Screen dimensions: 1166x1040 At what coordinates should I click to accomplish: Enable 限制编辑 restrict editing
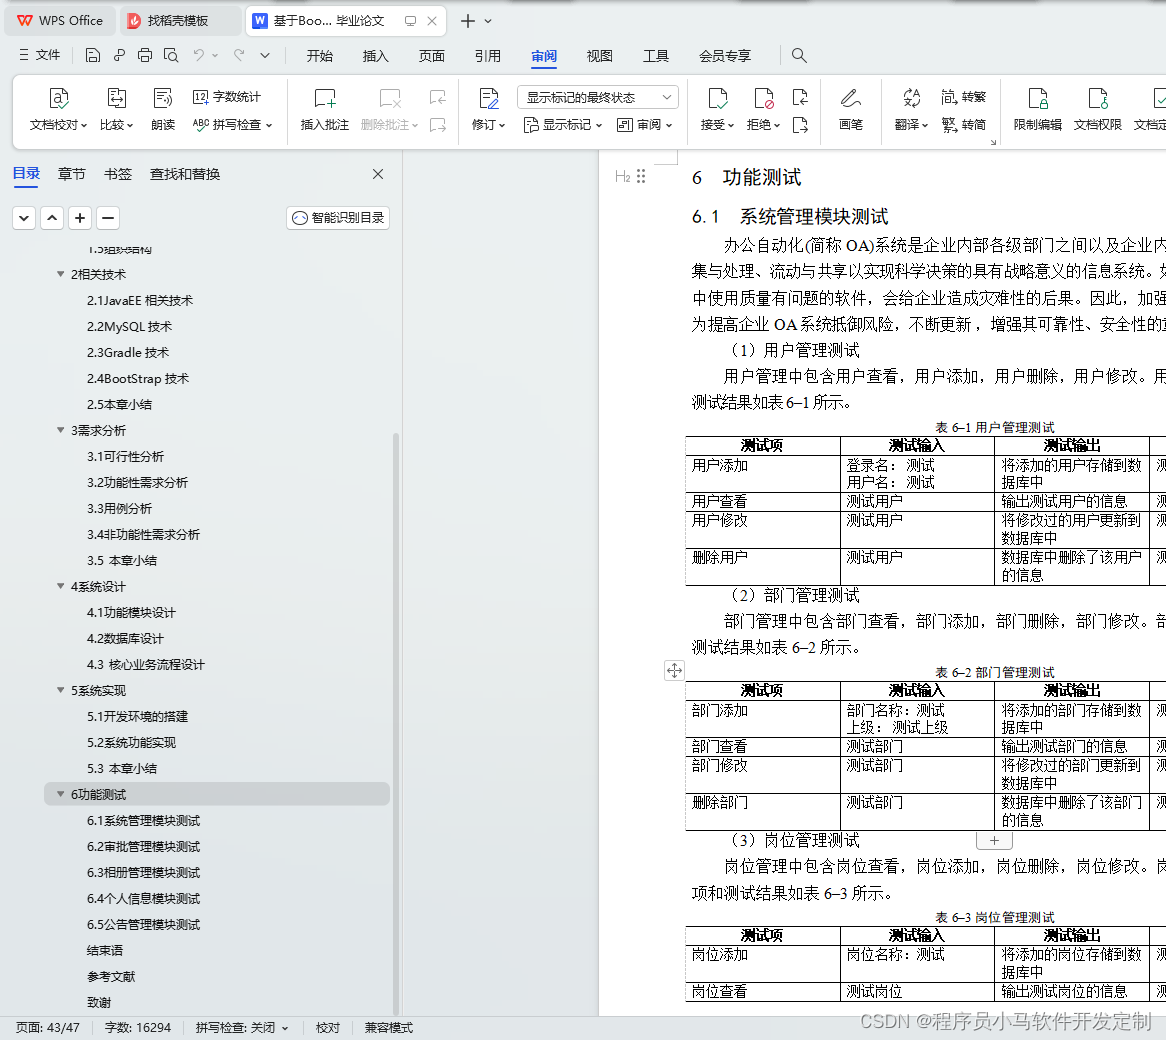pyautogui.click(x=1038, y=110)
